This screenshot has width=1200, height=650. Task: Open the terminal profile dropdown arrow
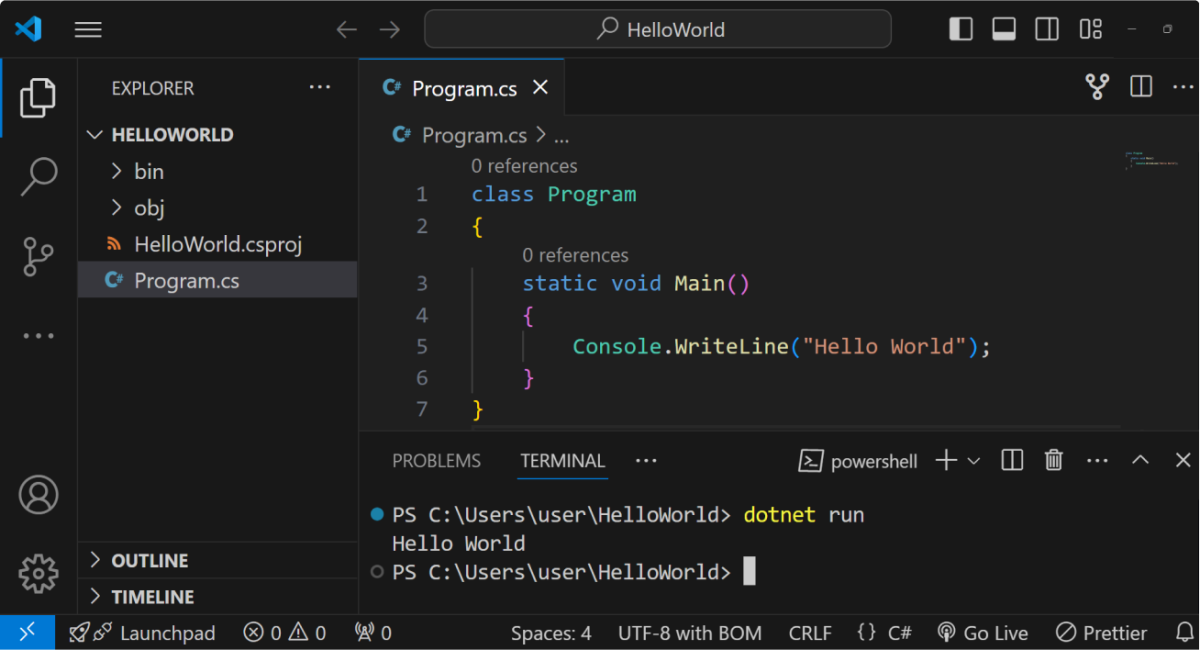(x=971, y=460)
